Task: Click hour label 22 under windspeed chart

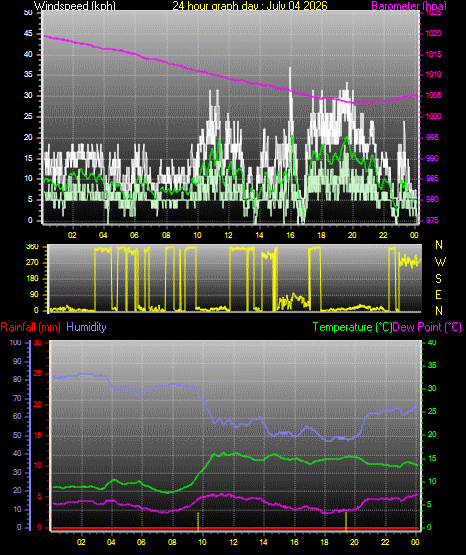Action: point(383,235)
